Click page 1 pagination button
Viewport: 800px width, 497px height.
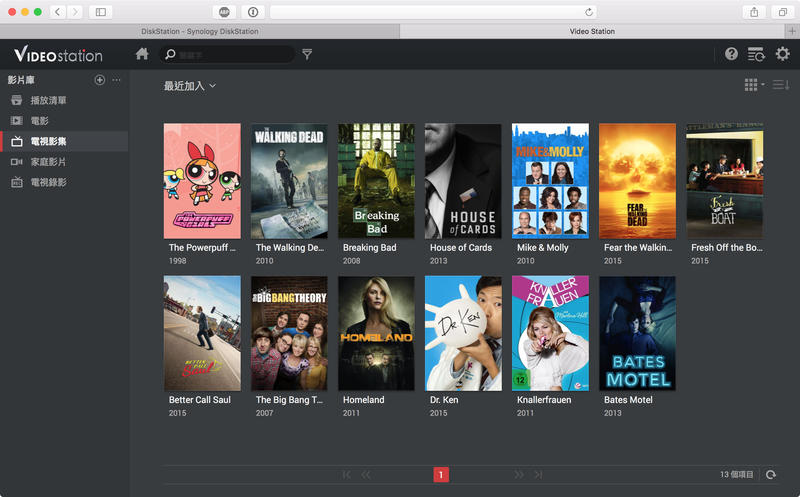click(x=441, y=475)
